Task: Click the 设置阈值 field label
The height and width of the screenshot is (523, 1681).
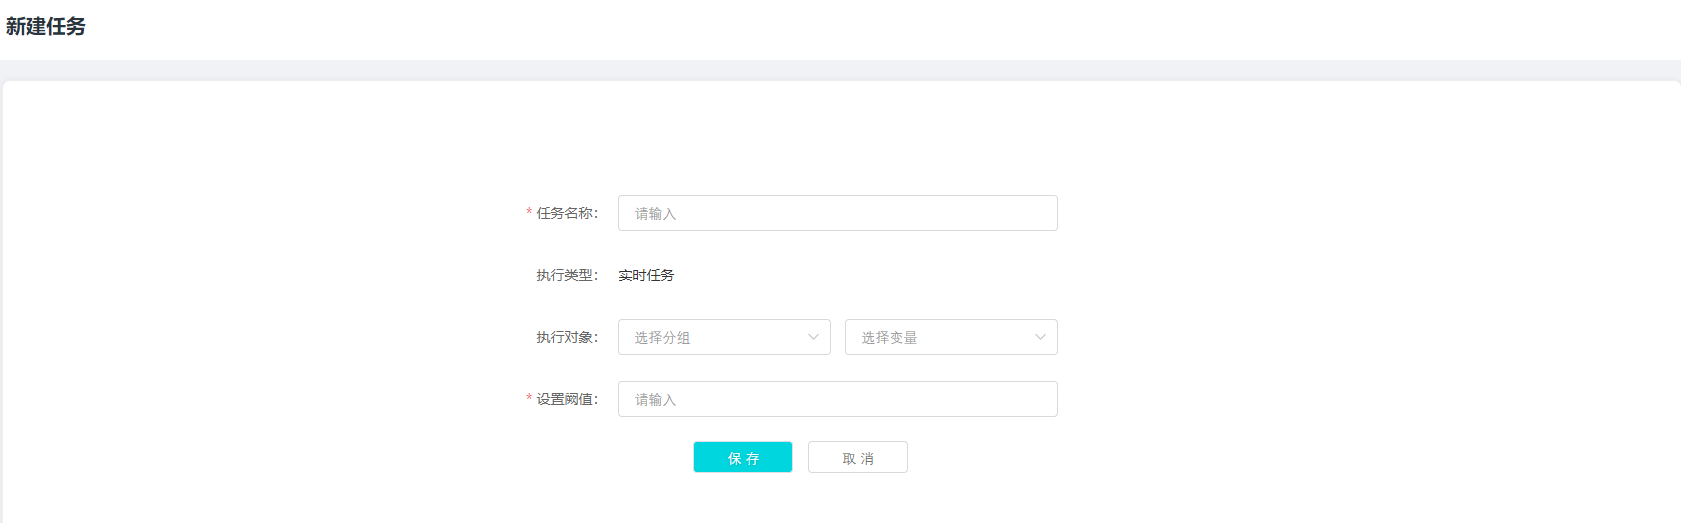Action: pos(567,399)
